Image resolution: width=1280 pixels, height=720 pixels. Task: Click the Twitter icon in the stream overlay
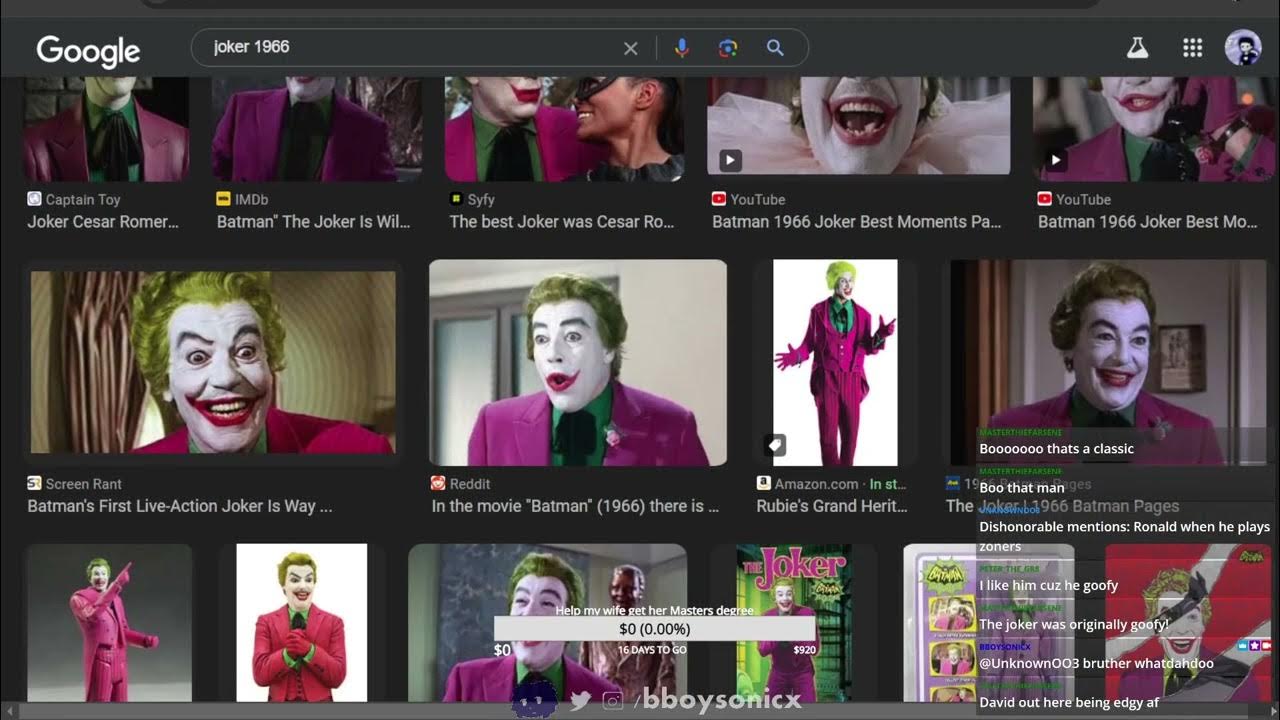click(580, 701)
